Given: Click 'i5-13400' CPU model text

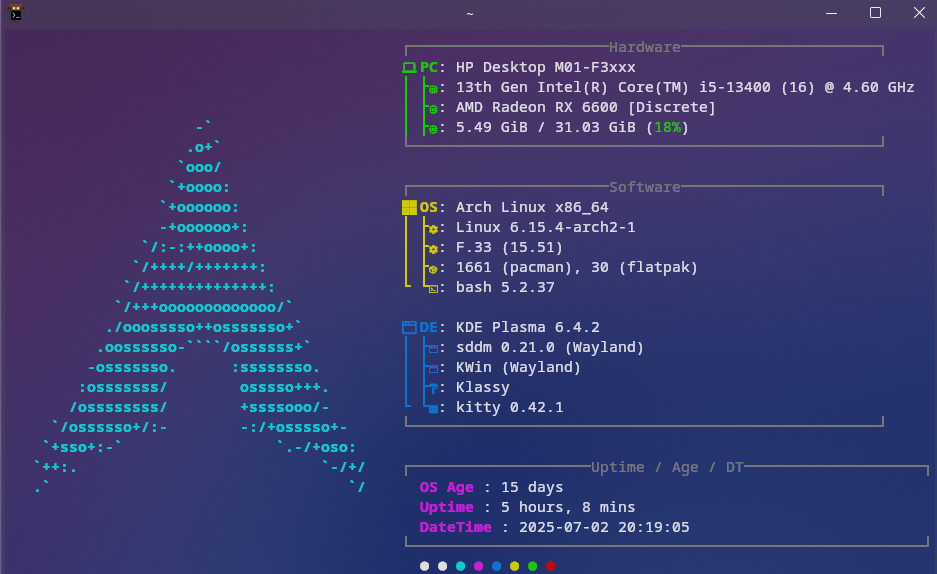Looking at the screenshot, I should (x=734, y=87).
